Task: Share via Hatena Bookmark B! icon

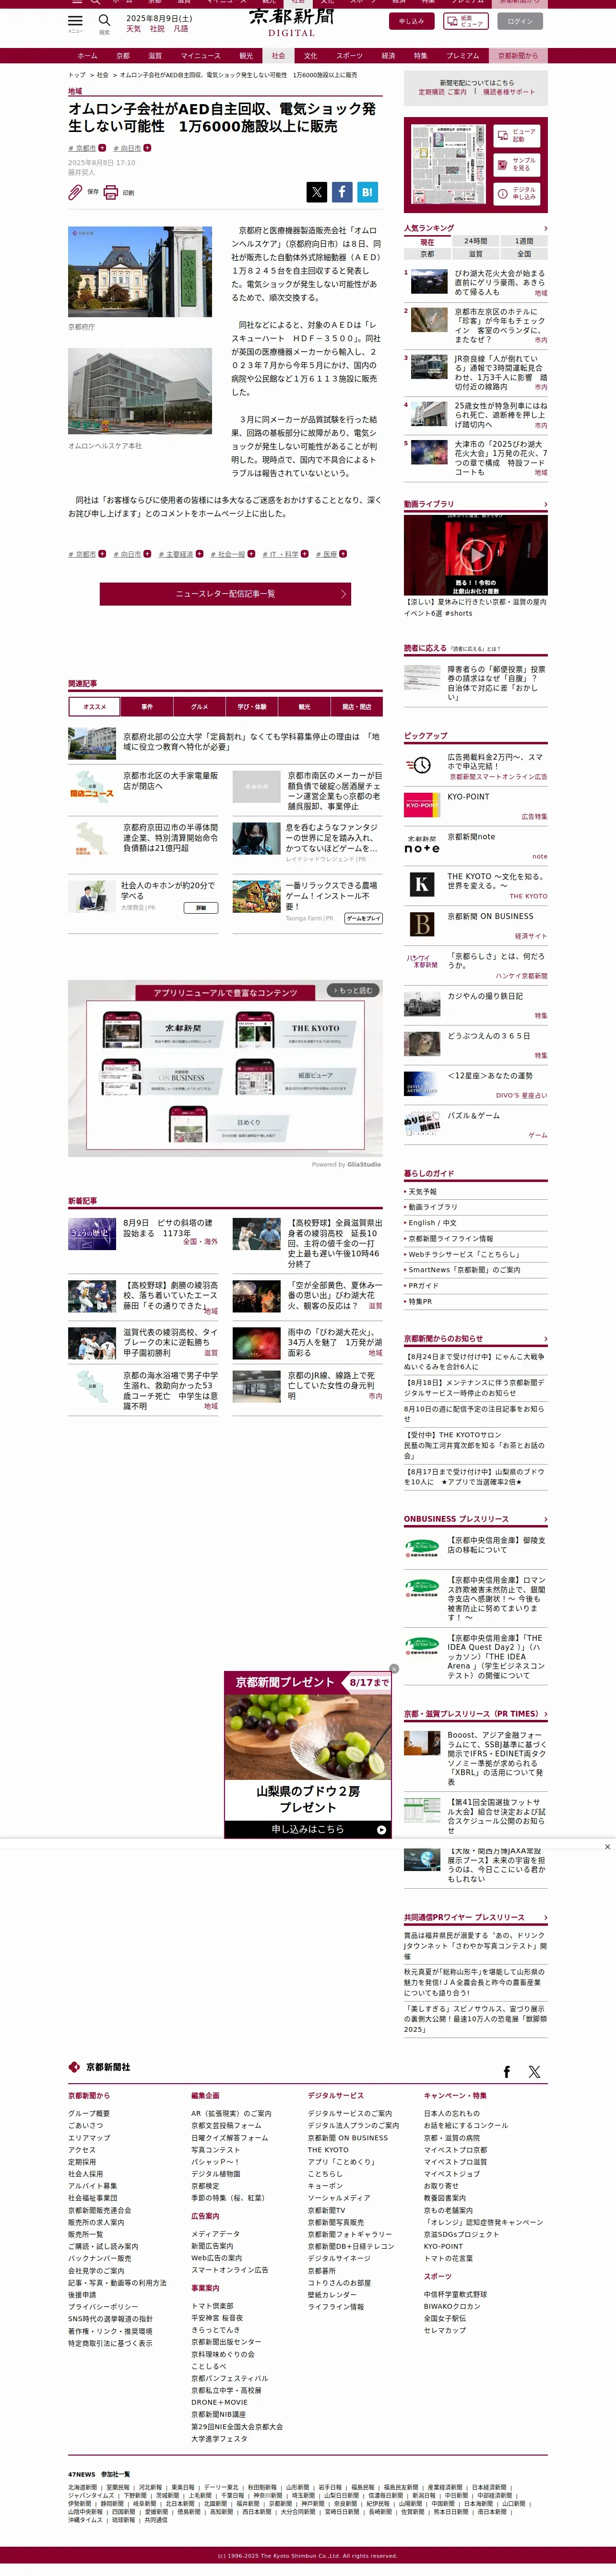Action: click(367, 192)
